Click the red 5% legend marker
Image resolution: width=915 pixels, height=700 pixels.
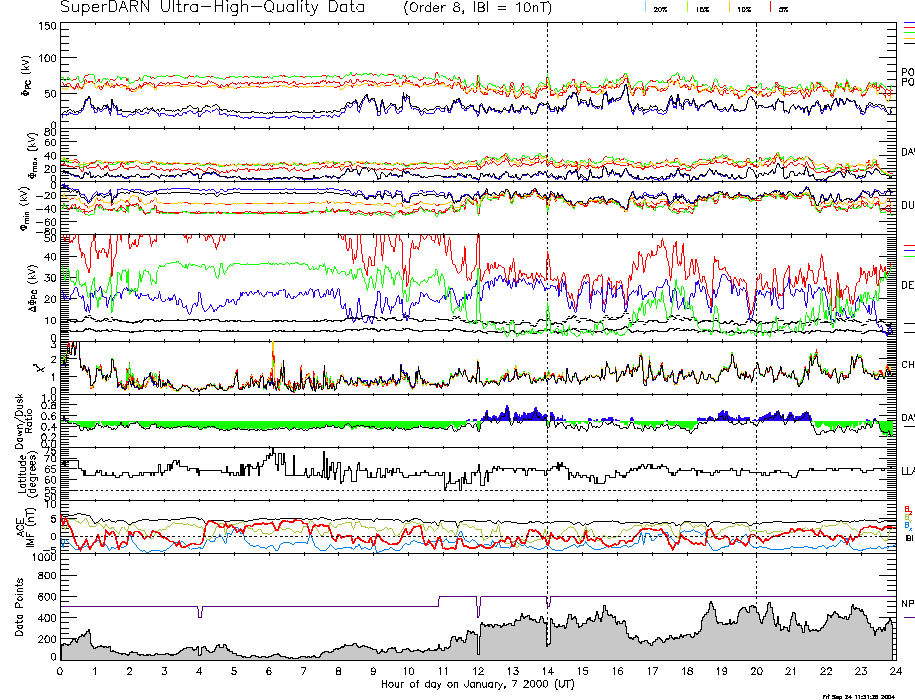pos(781,8)
